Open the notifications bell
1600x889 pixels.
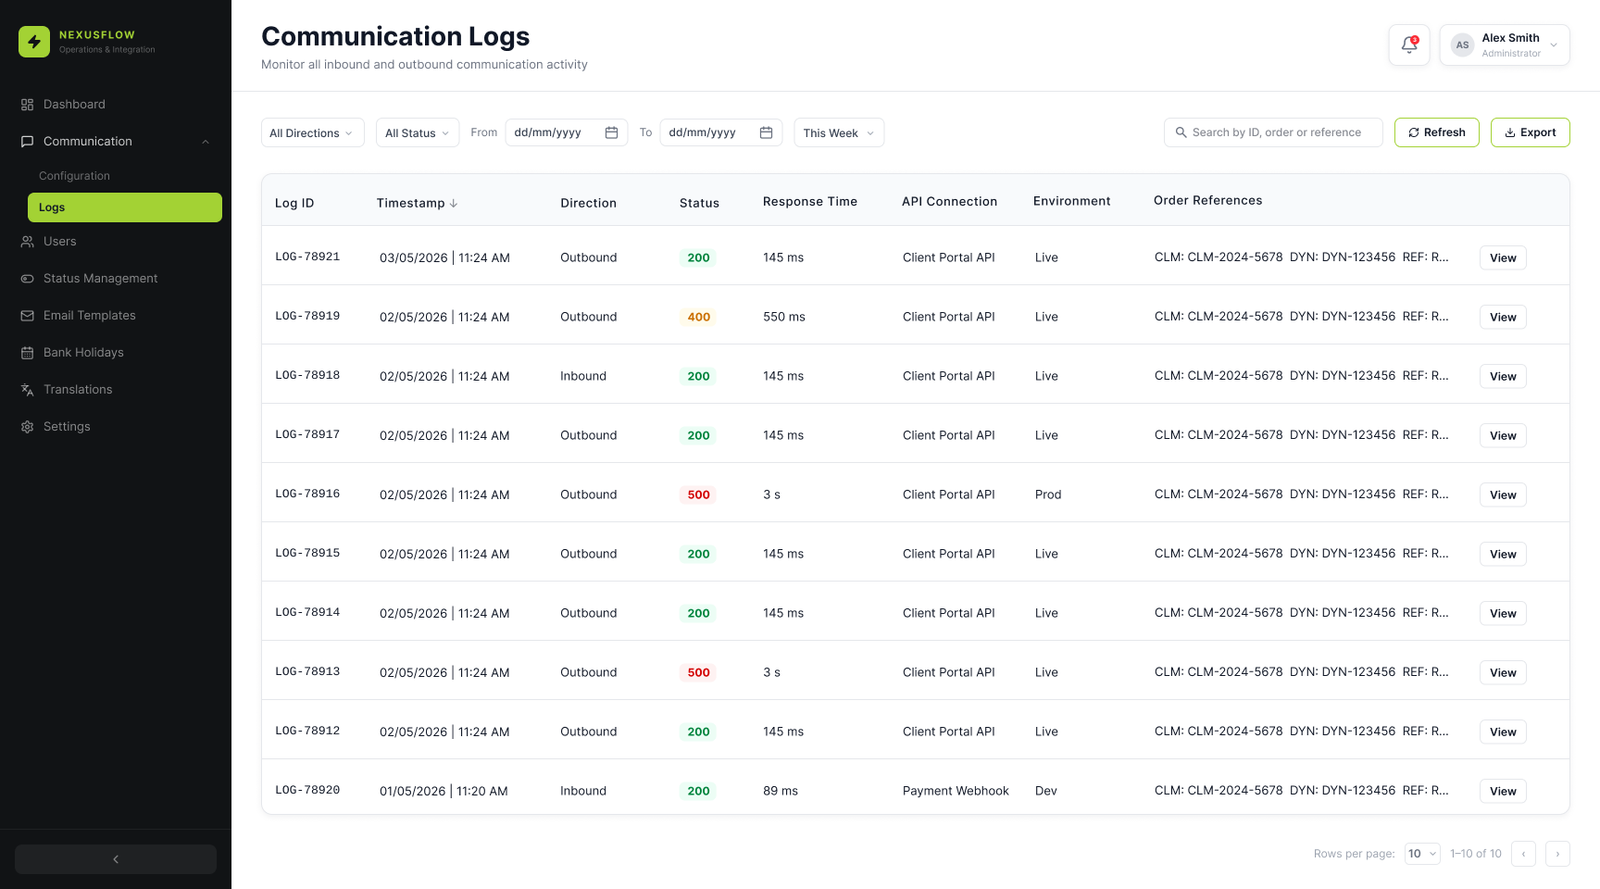1409,45
